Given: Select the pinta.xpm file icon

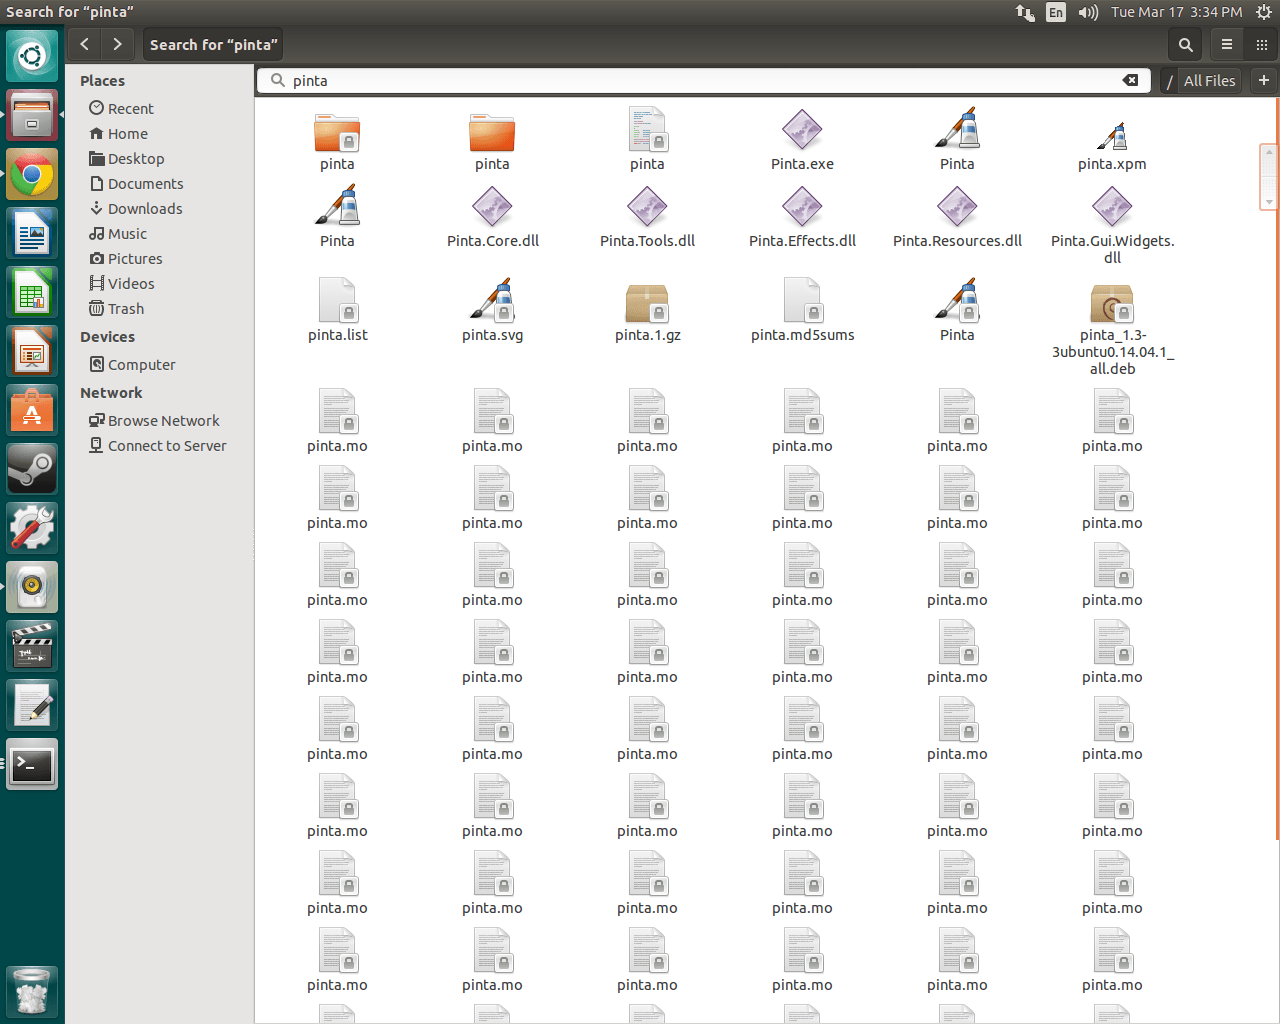Looking at the screenshot, I should click(x=1112, y=135).
